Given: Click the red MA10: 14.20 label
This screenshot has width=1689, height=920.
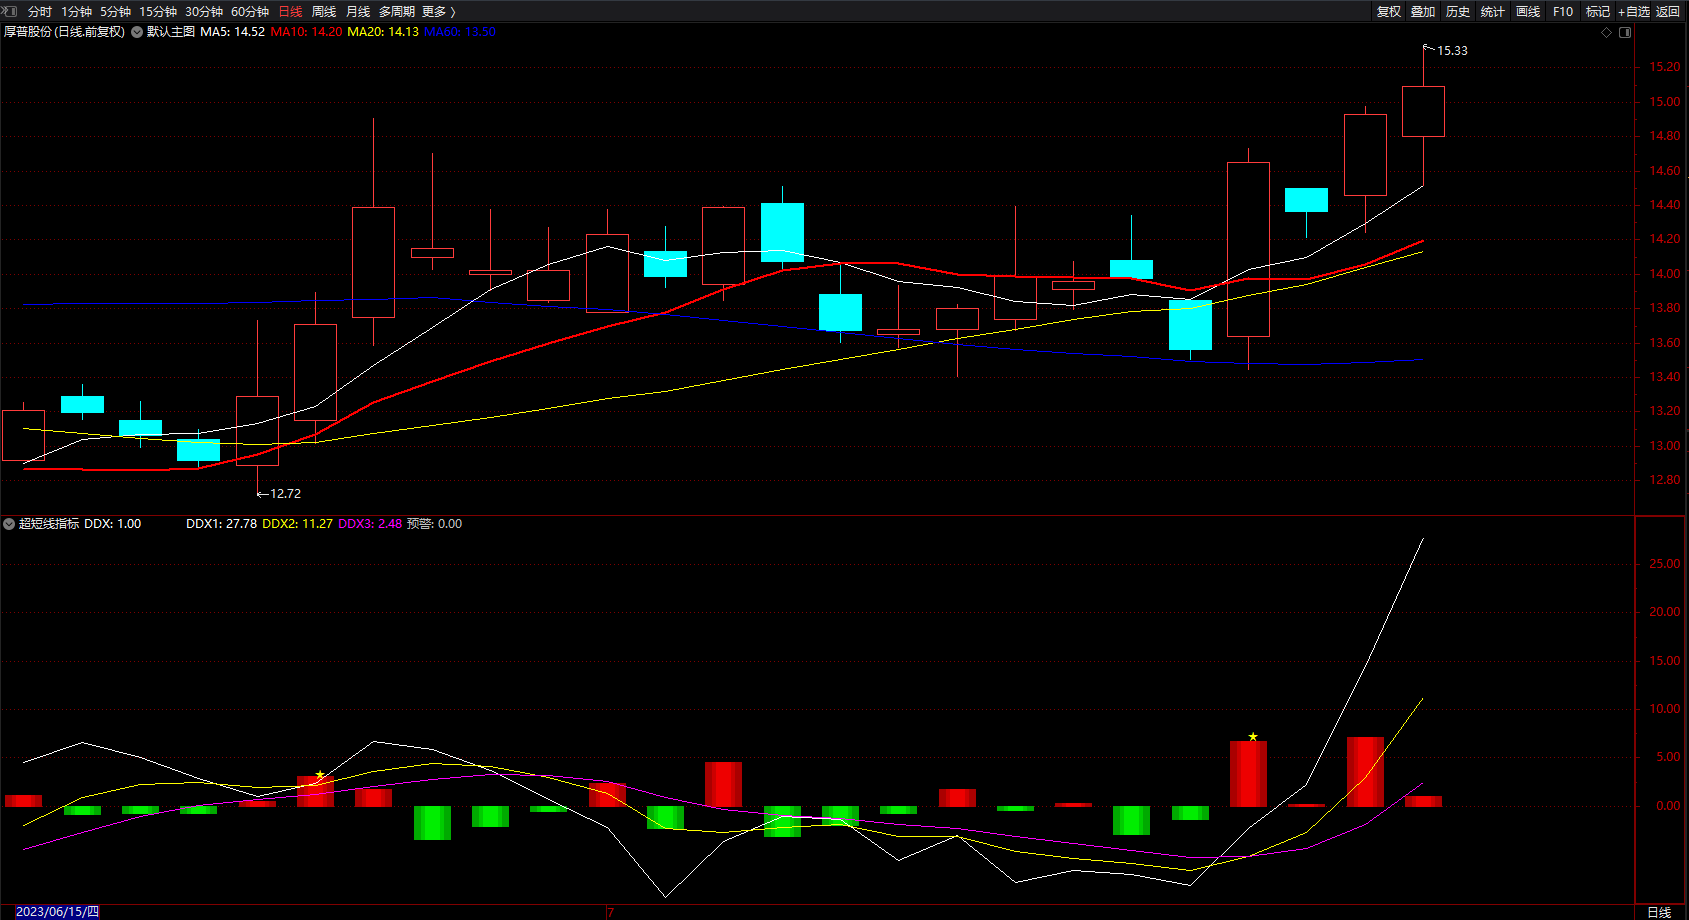Looking at the screenshot, I should coord(306,32).
